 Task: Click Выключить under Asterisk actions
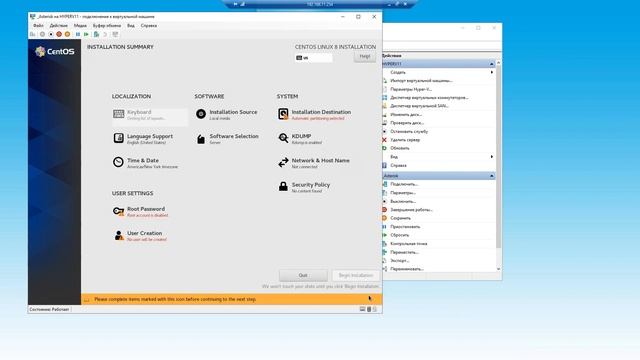click(403, 201)
